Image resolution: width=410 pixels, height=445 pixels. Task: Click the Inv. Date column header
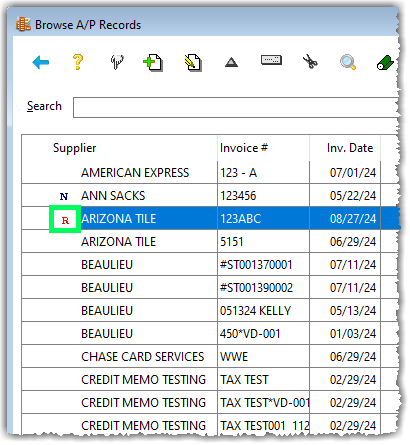tap(350, 148)
